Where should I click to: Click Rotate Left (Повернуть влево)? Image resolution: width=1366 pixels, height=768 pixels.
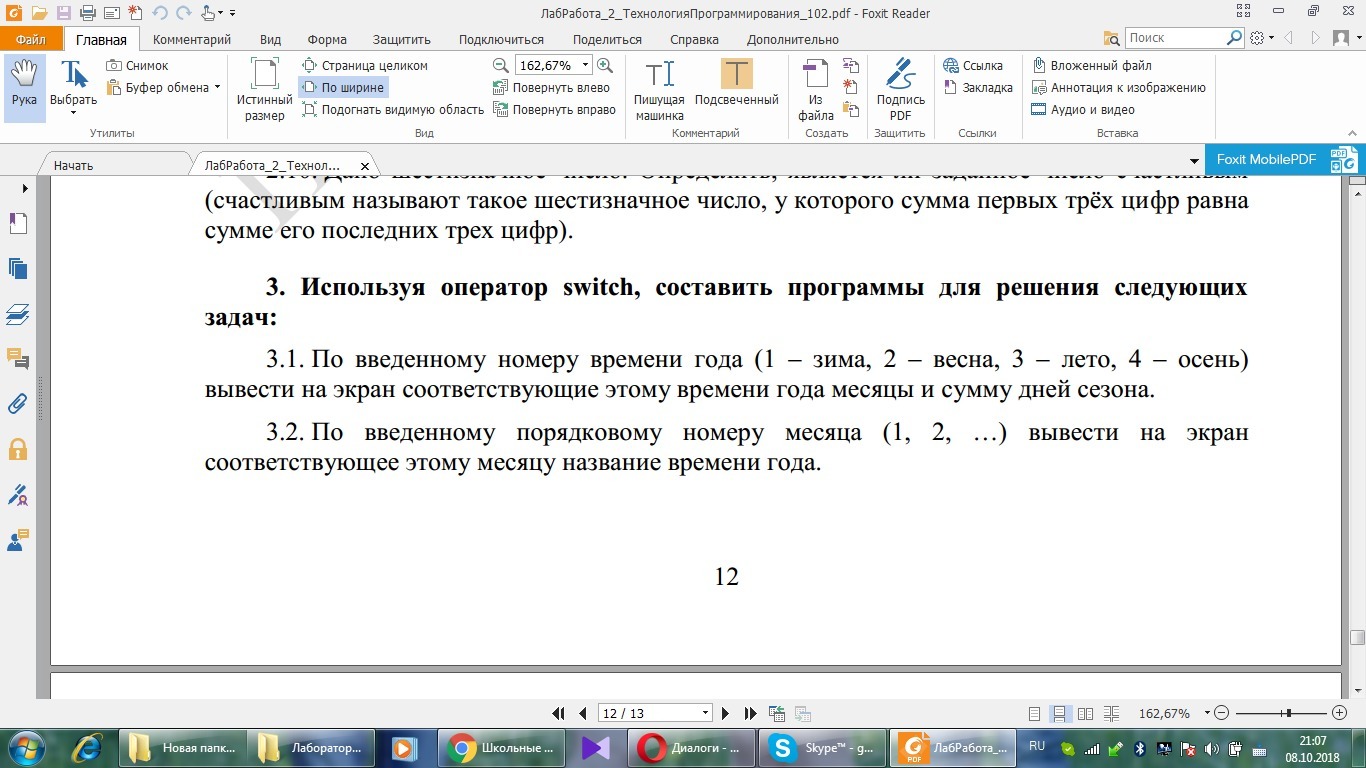(552, 88)
